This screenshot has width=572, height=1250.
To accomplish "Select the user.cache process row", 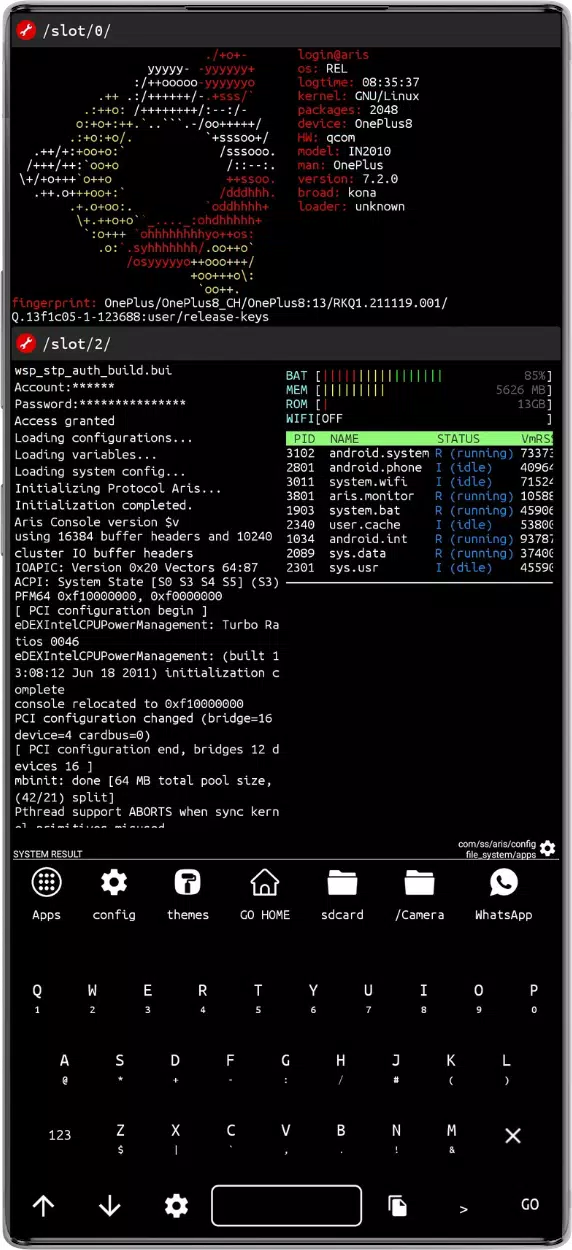I will (x=419, y=525).
